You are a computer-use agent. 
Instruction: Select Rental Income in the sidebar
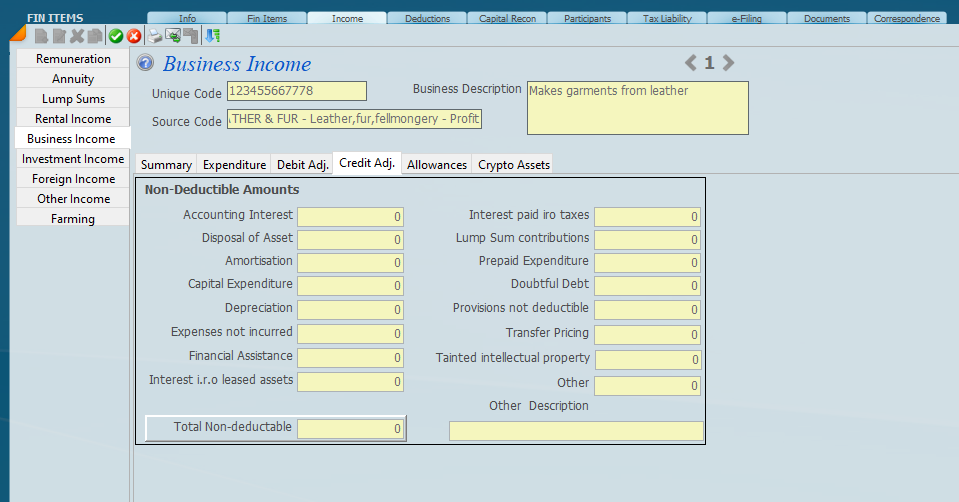(73, 119)
